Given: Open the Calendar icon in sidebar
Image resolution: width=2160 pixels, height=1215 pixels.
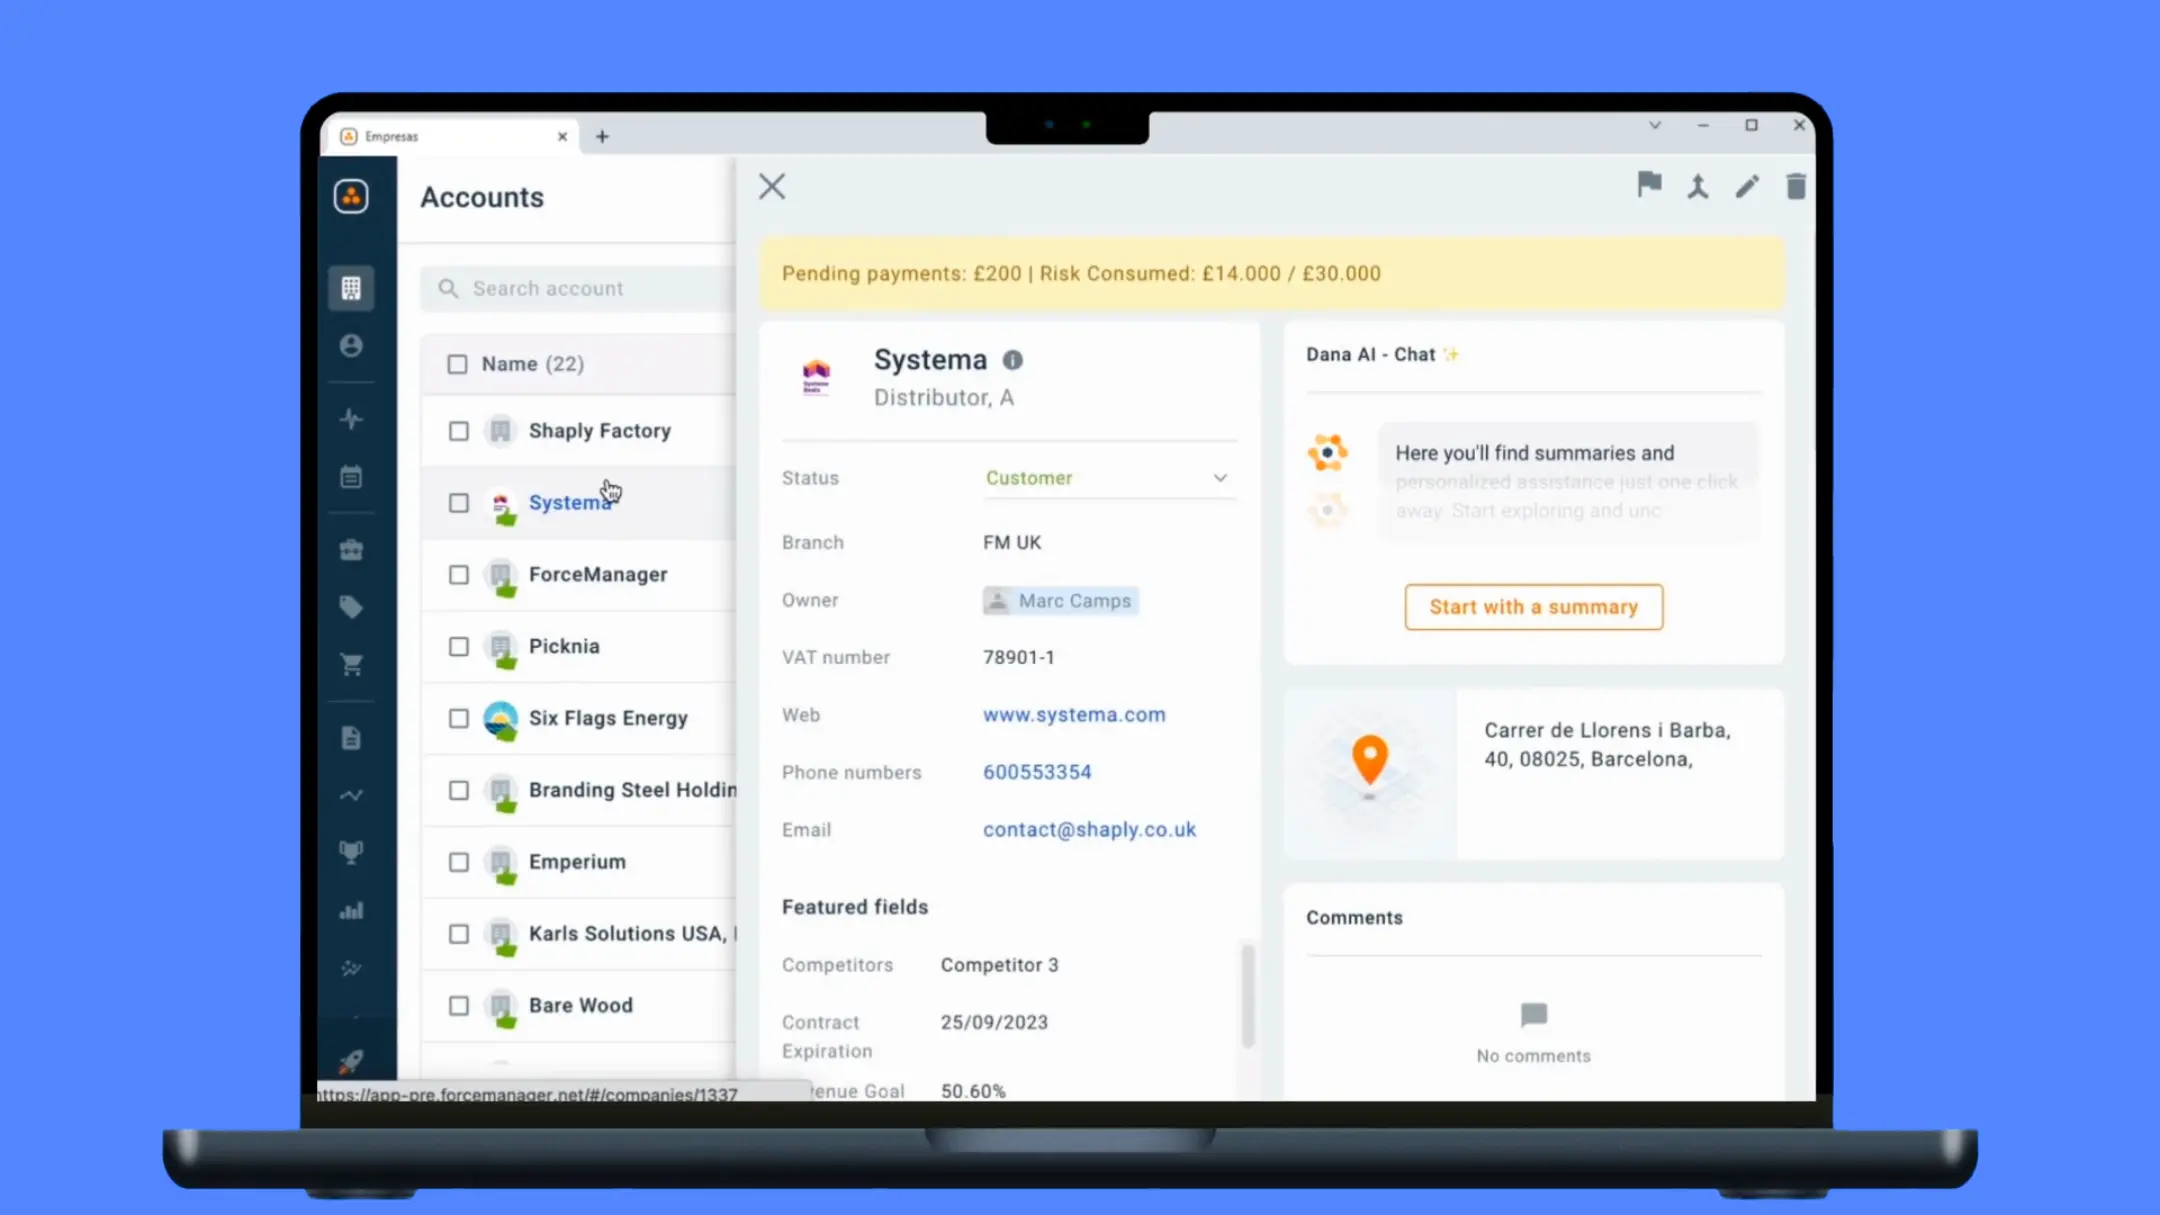Looking at the screenshot, I should tap(351, 477).
